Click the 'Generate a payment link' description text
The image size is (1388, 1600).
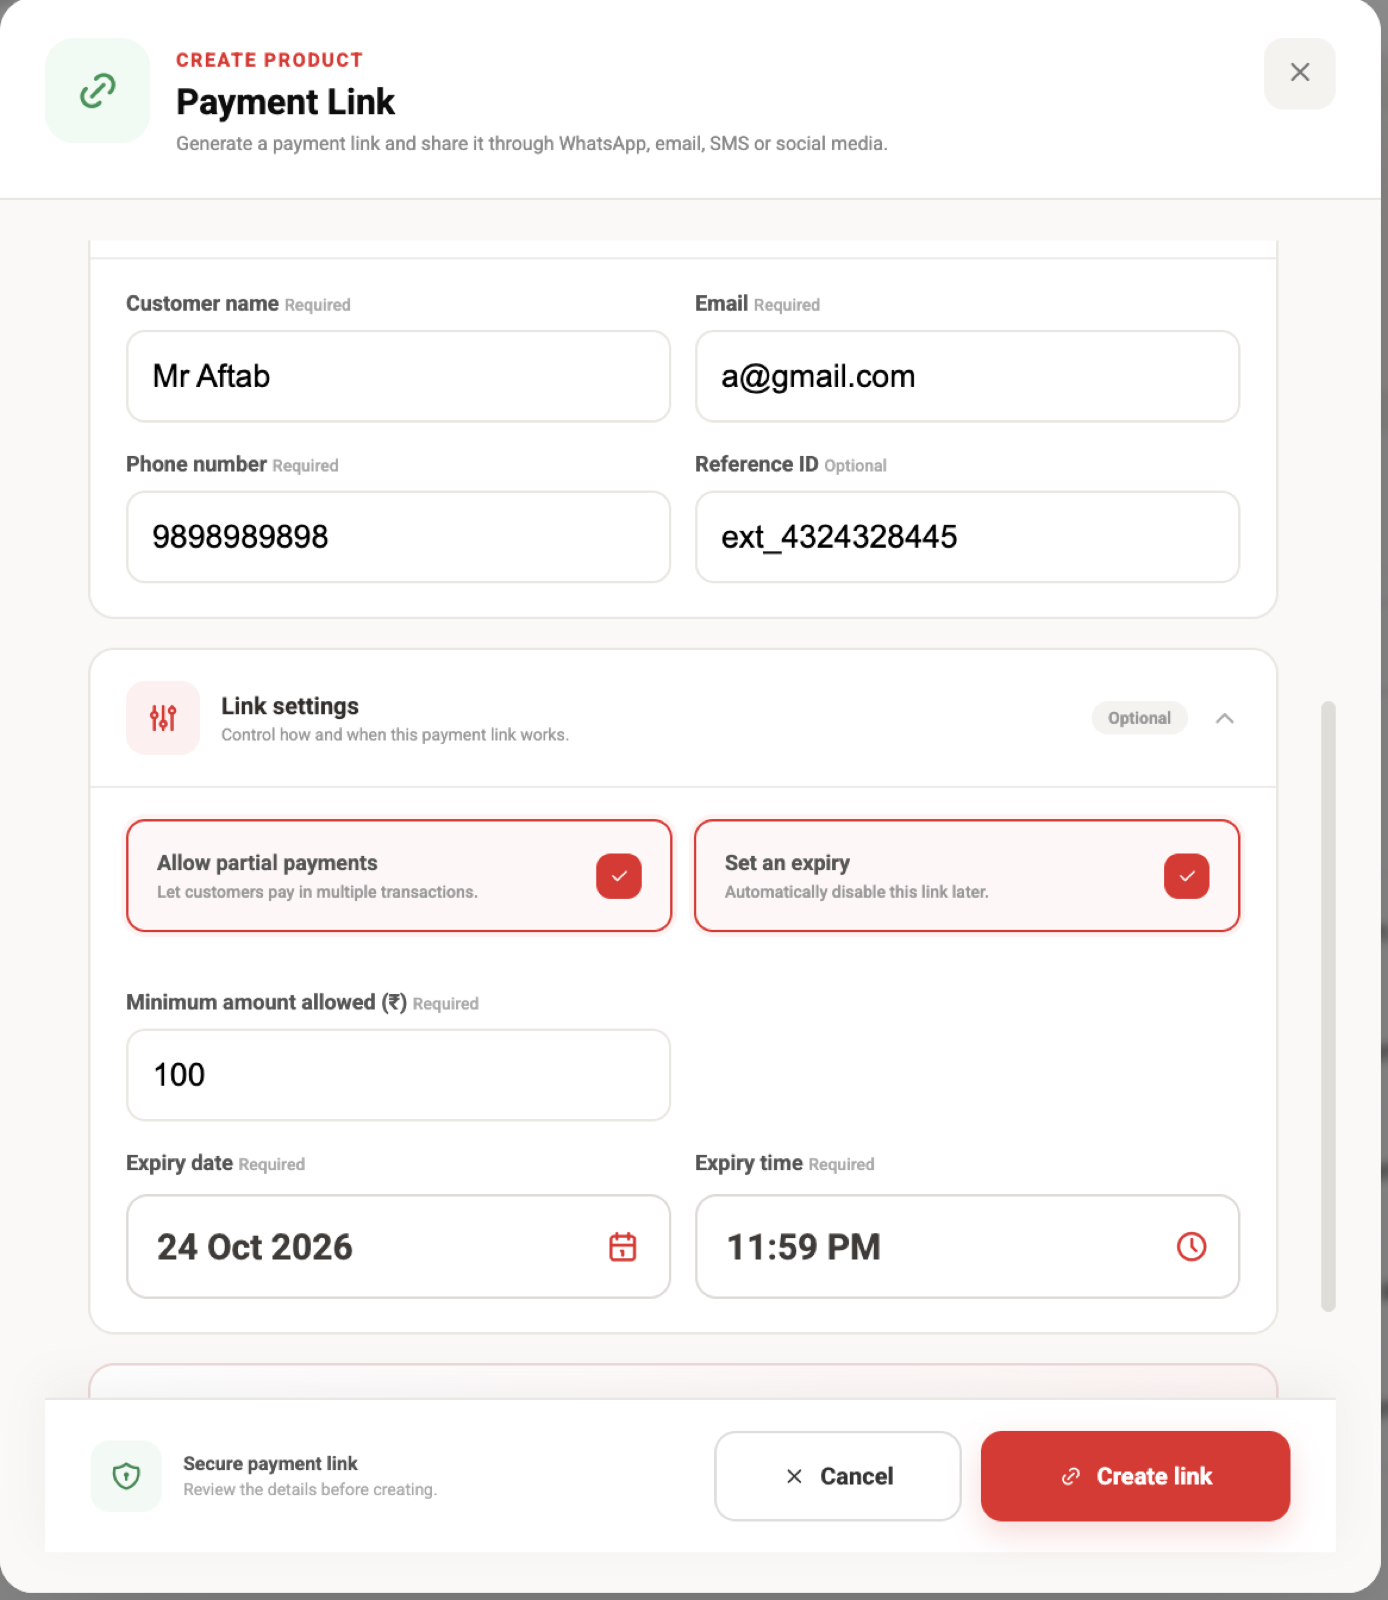pyautogui.click(x=532, y=143)
